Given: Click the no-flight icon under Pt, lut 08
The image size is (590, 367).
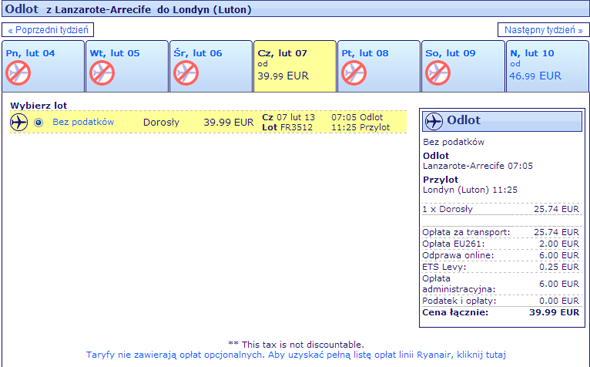Looking at the screenshot, I should pos(354,73).
